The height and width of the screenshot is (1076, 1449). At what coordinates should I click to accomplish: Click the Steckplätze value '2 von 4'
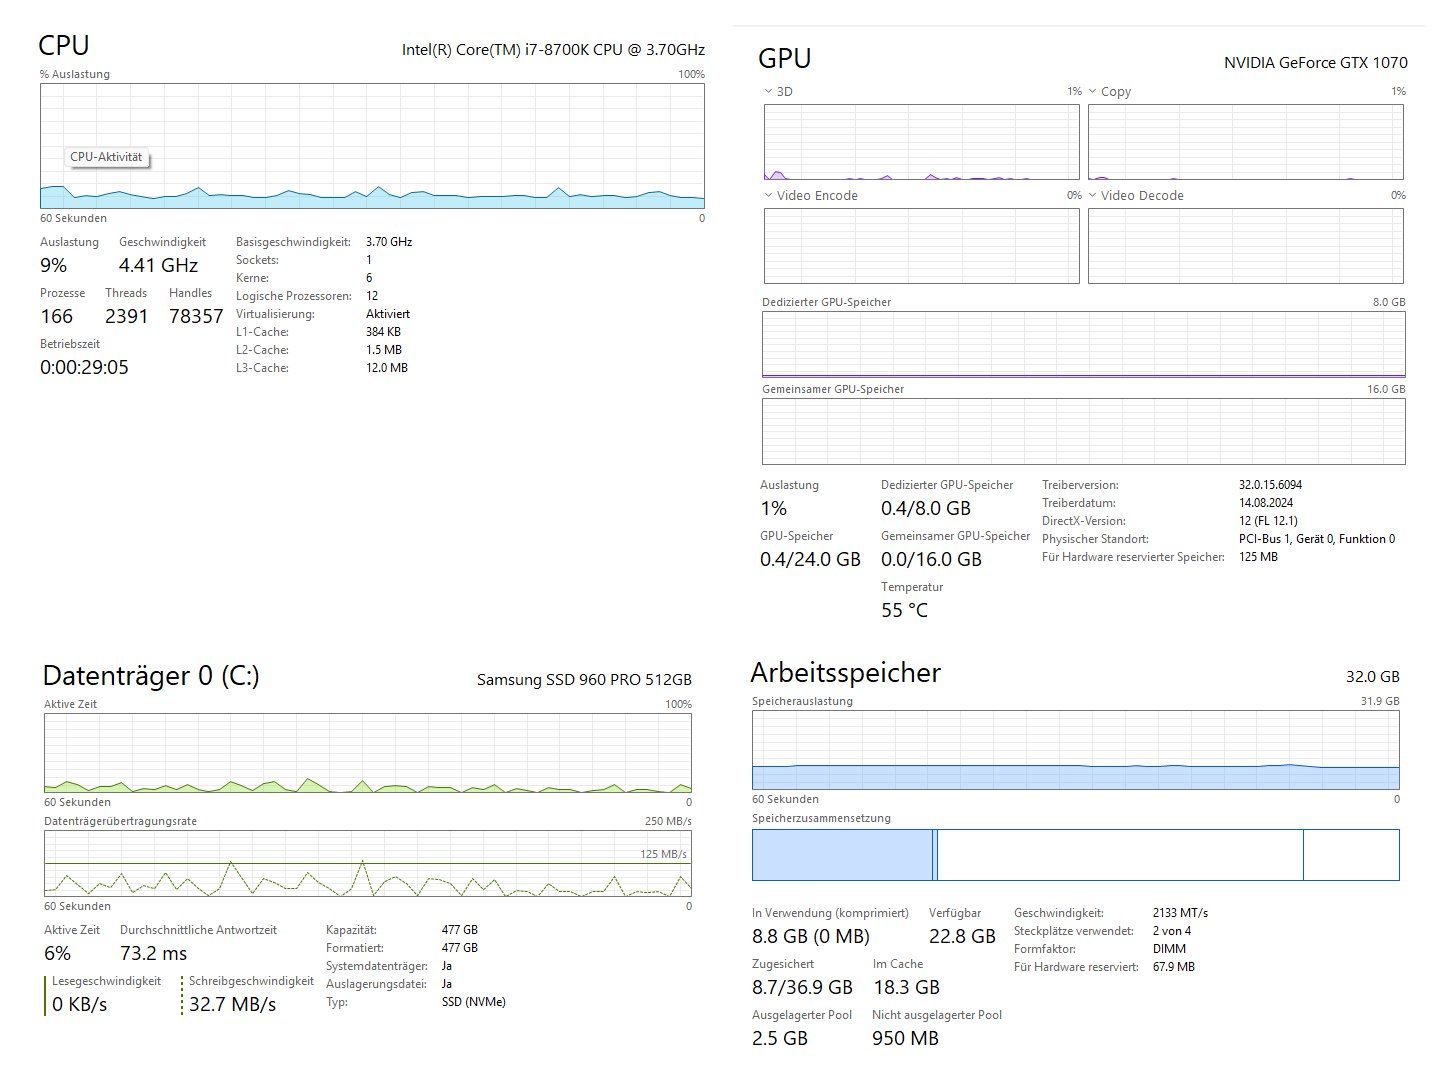pos(1171,931)
